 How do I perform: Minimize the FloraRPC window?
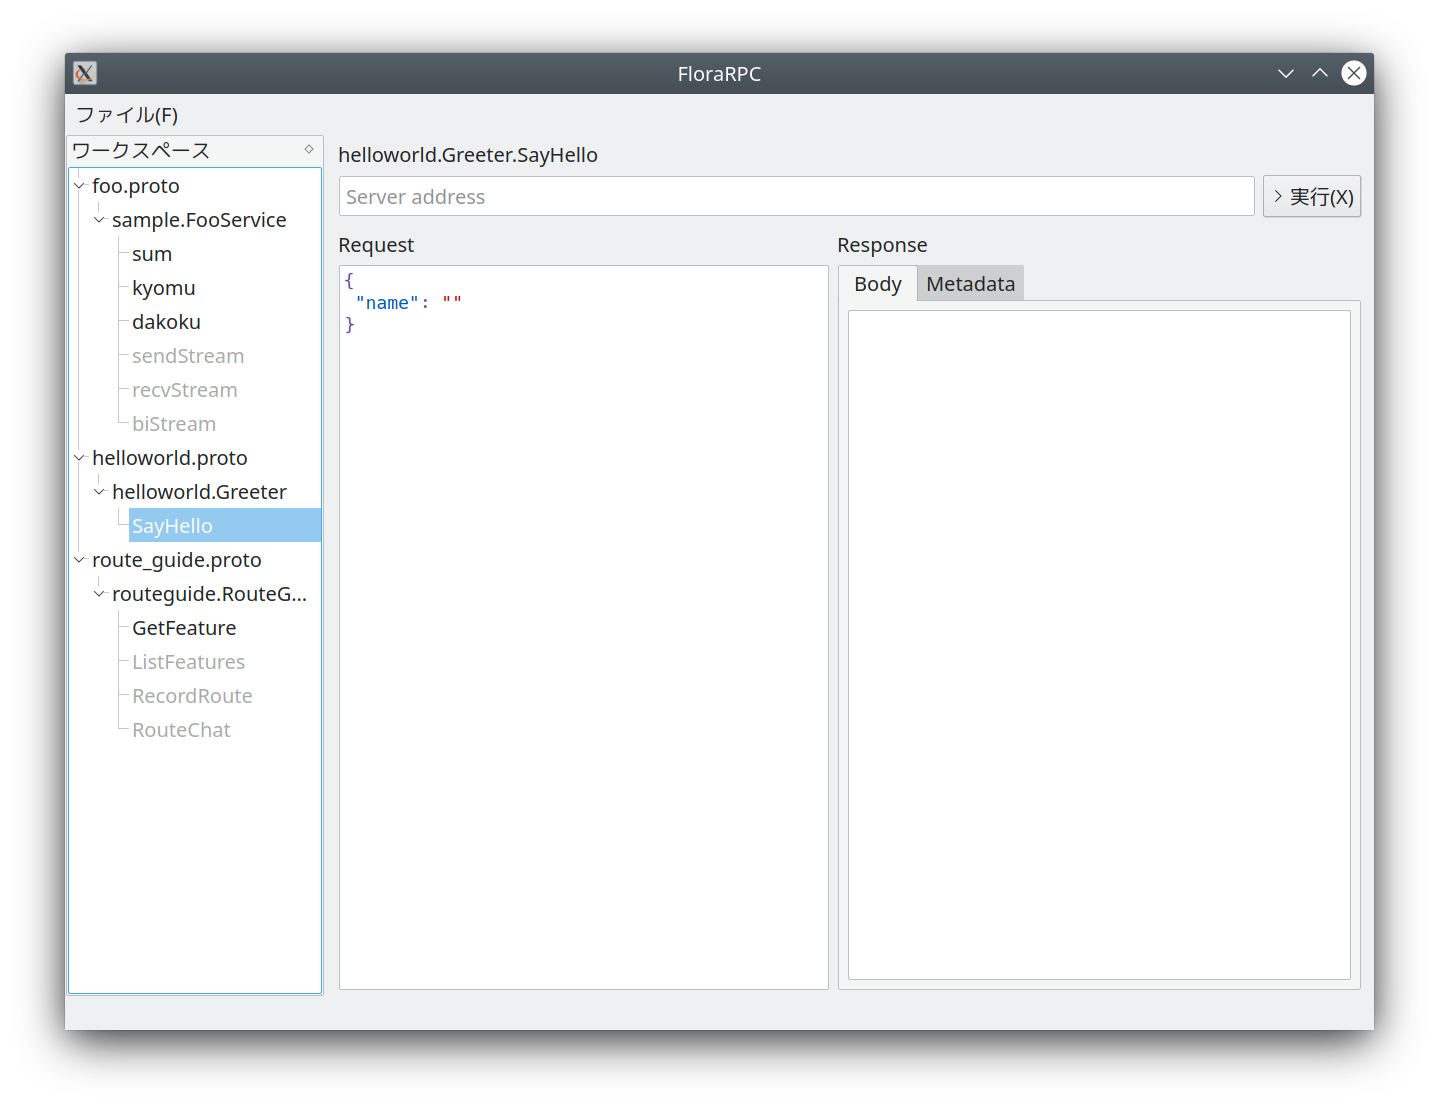coord(1285,73)
